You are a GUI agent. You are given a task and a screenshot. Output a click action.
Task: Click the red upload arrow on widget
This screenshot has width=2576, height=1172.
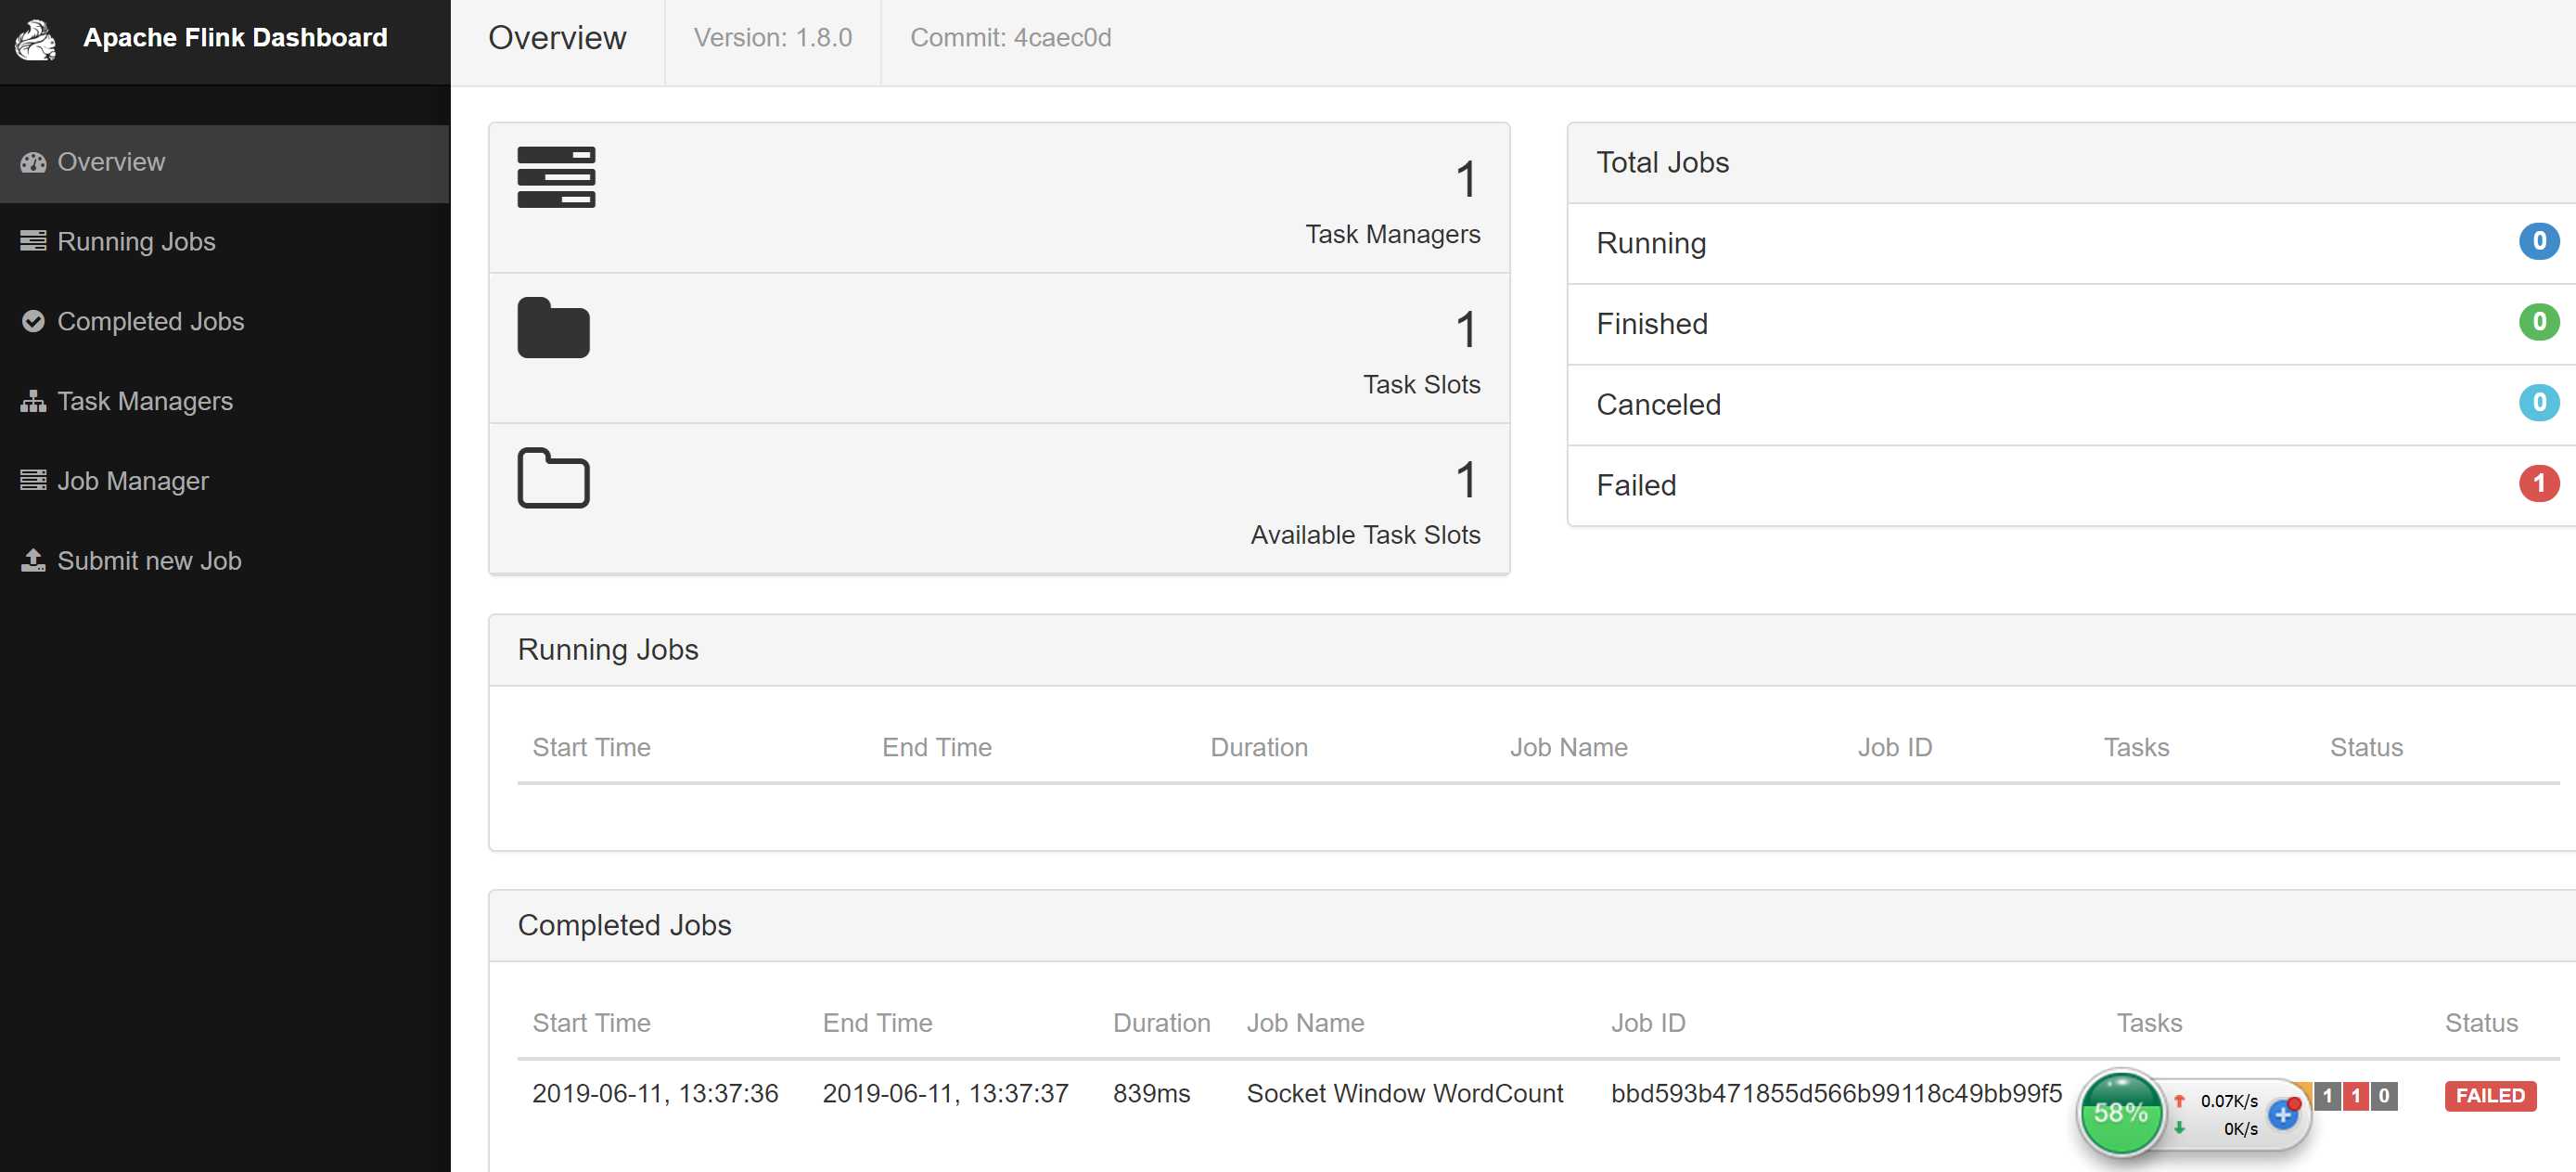pos(2179,1101)
